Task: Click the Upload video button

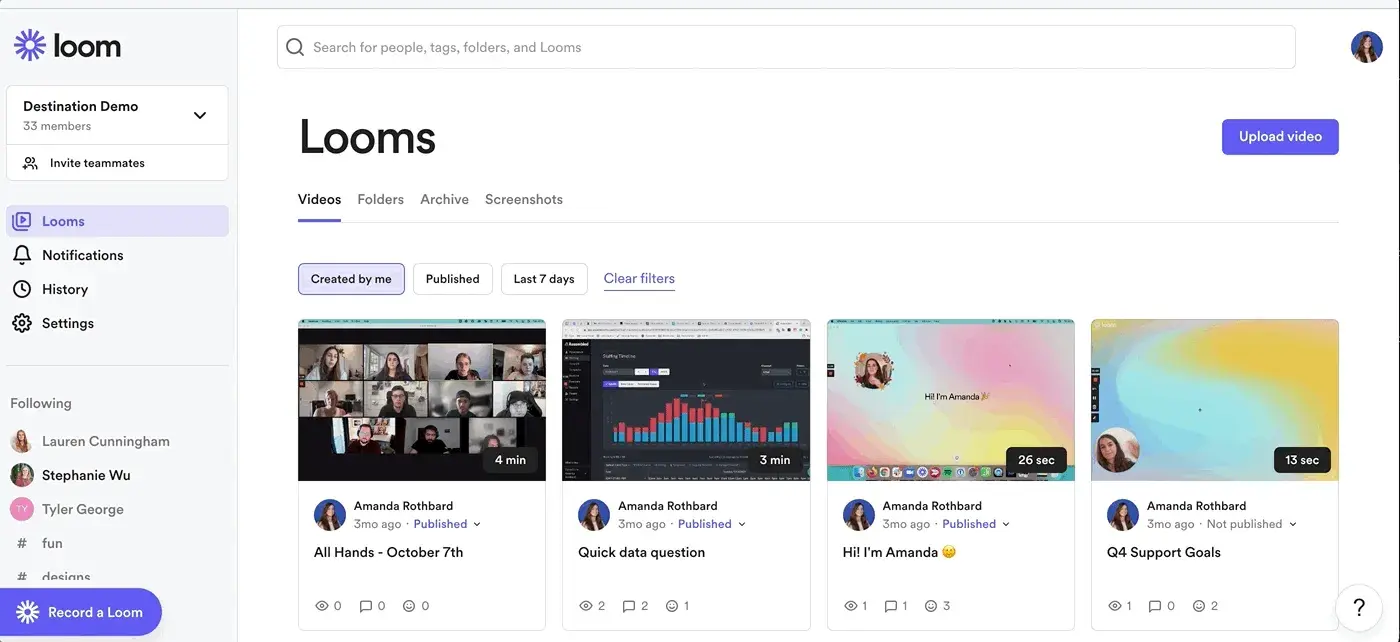Action: pos(1279,137)
